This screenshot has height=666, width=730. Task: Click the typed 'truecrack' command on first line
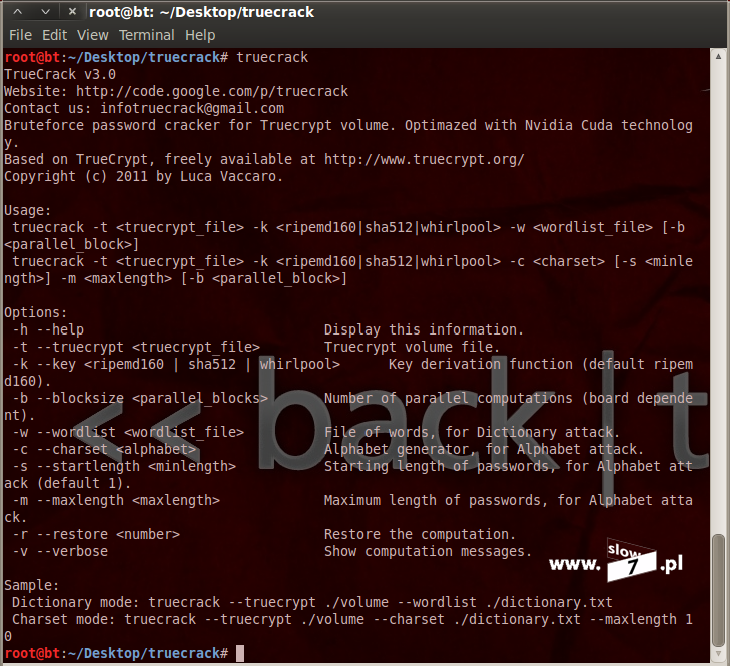(272, 57)
